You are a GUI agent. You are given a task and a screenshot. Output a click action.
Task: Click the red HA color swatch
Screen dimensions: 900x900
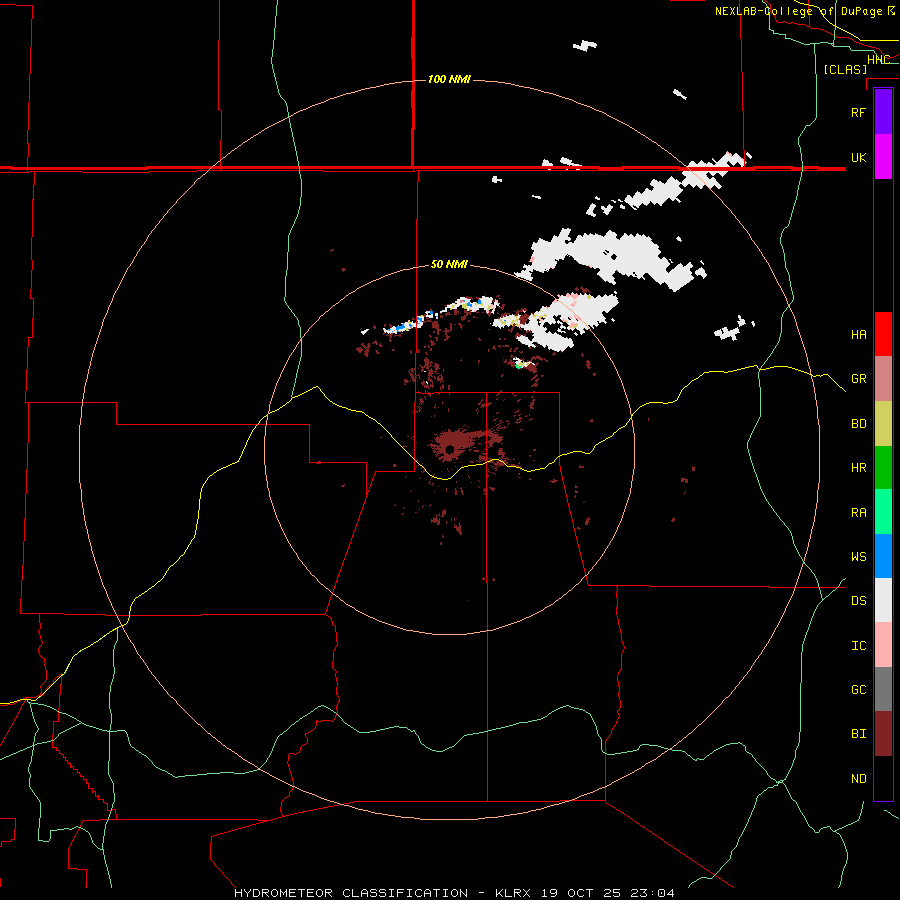(883, 334)
